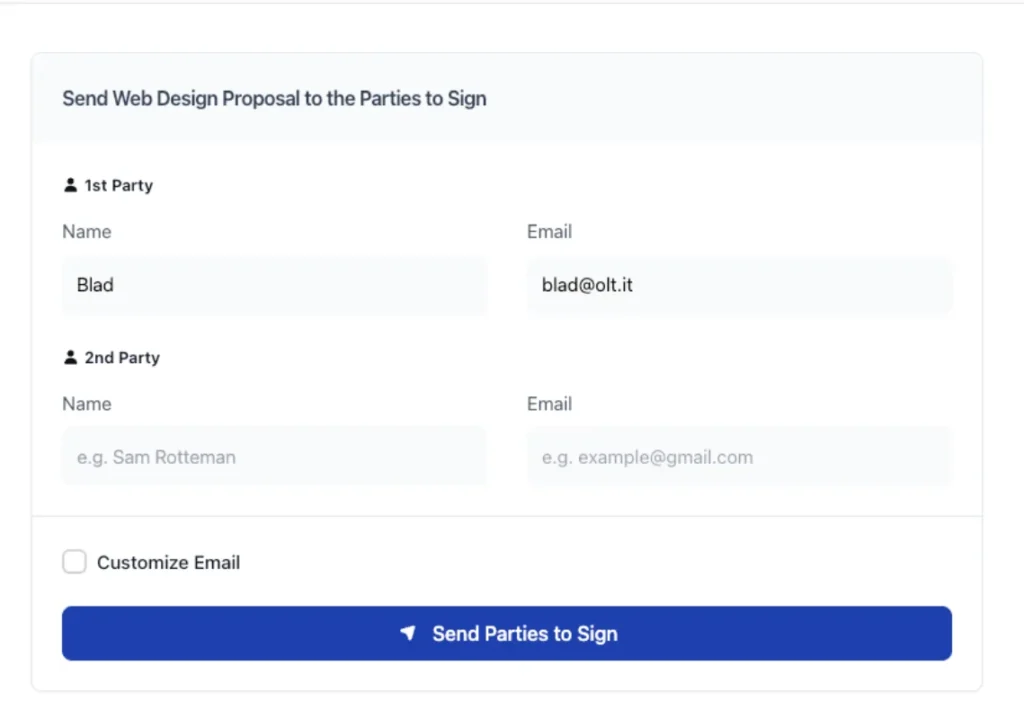
Task: Focus the Email field containing blad@olt.it
Action: [x=739, y=285]
